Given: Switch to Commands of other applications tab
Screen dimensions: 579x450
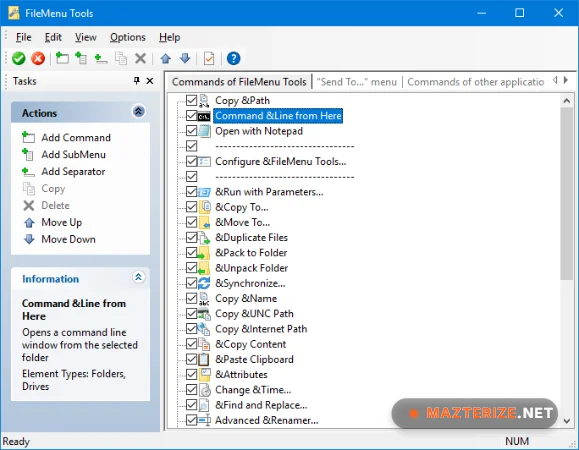Looking at the screenshot, I should [x=476, y=82].
